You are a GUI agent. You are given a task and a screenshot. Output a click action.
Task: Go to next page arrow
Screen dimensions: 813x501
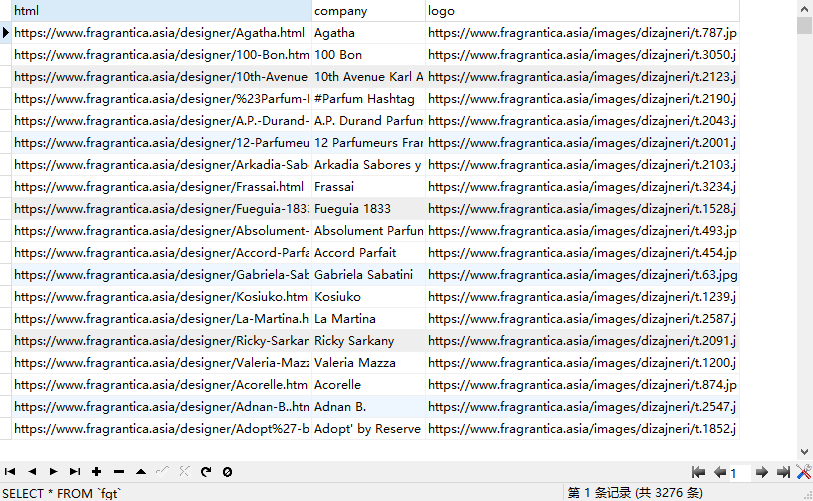coord(762,472)
